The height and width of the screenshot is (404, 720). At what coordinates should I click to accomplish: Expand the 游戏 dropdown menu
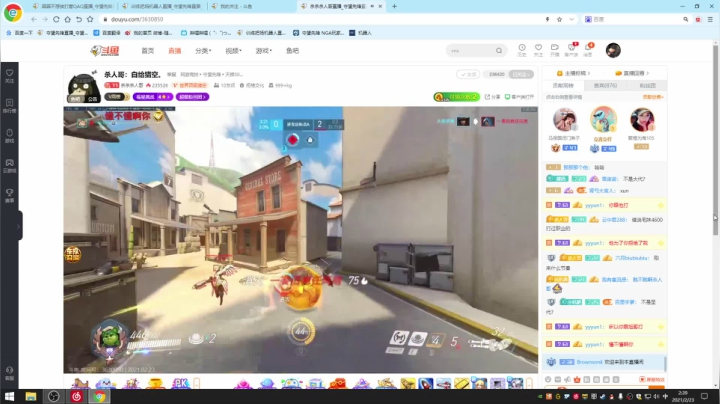point(264,50)
